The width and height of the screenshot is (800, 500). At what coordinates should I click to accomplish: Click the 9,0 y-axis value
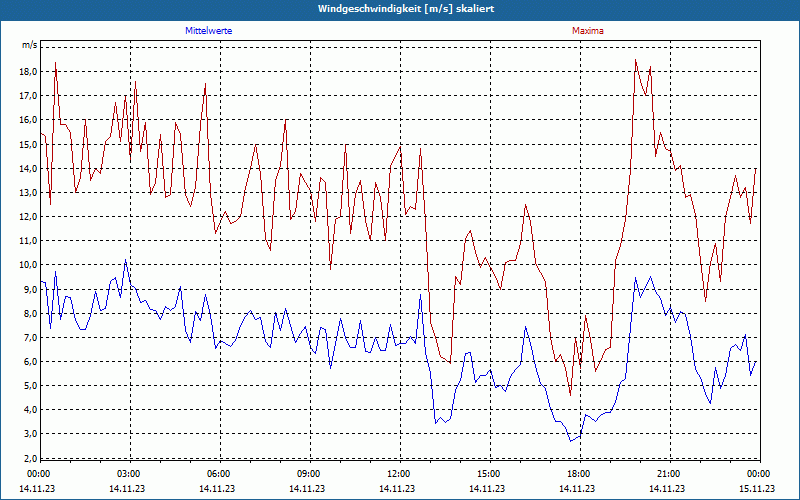[x=31, y=289]
